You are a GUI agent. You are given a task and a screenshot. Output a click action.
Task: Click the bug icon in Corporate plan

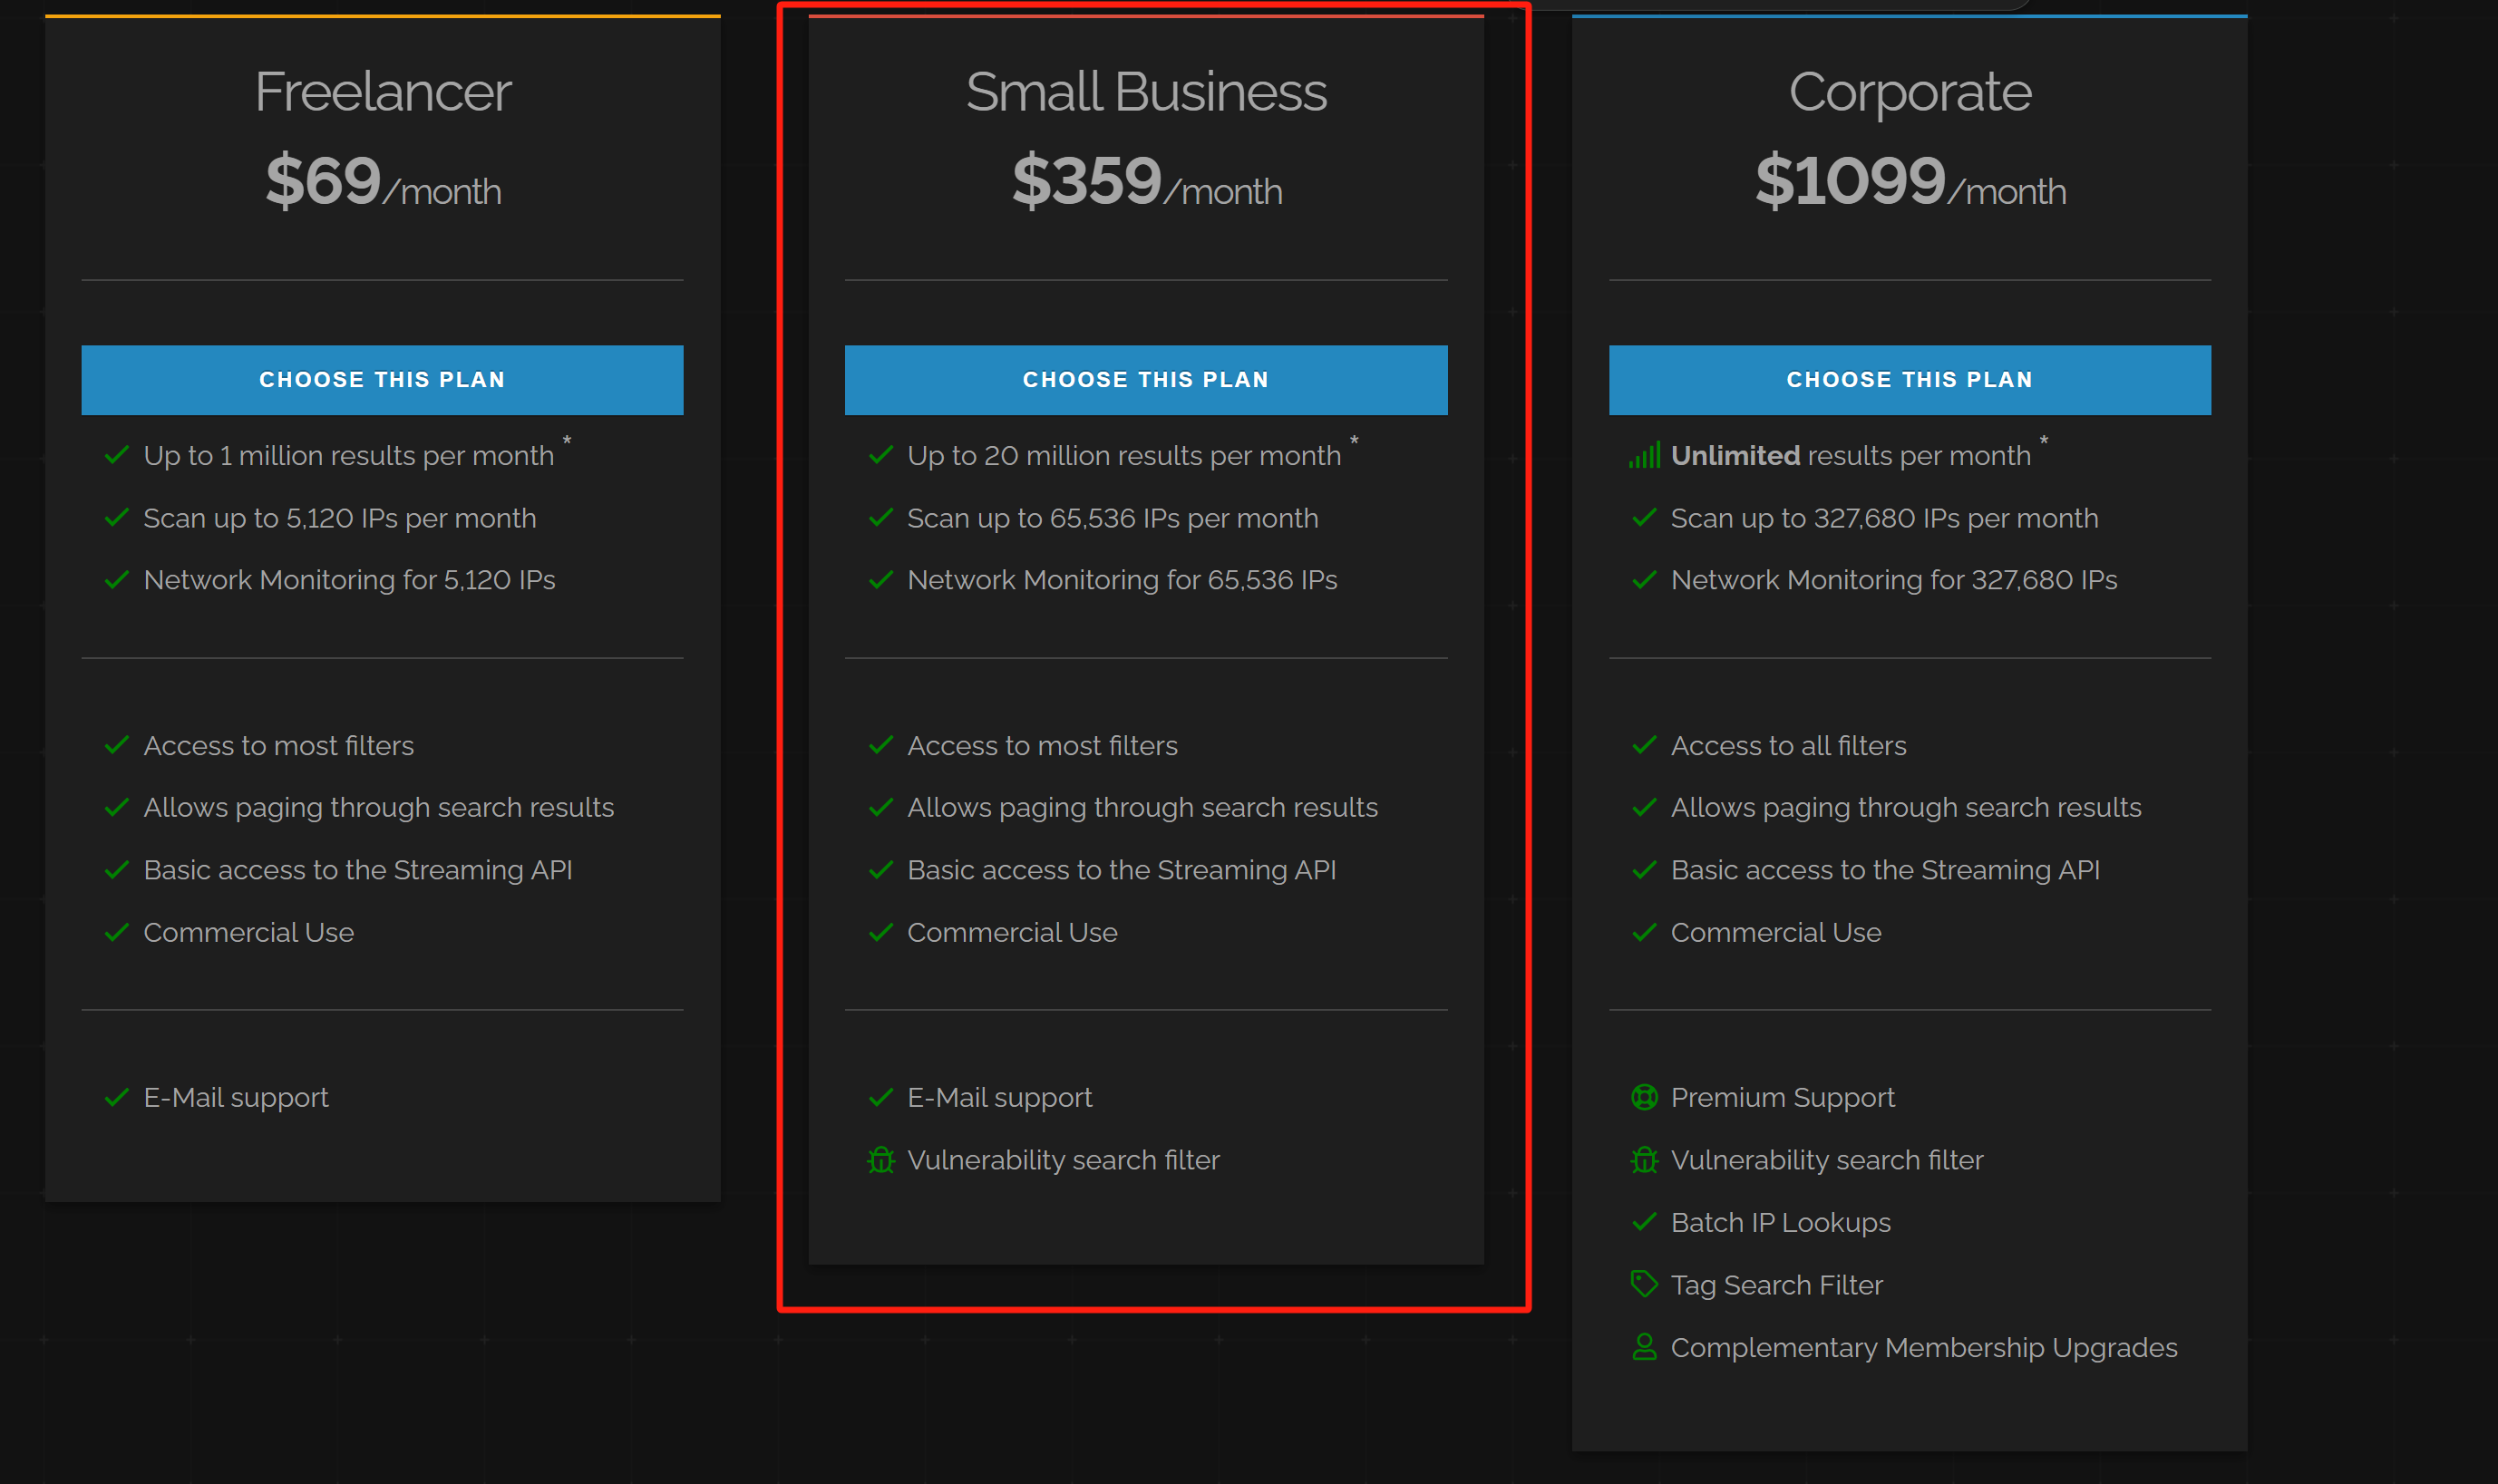pyautogui.click(x=1644, y=1160)
